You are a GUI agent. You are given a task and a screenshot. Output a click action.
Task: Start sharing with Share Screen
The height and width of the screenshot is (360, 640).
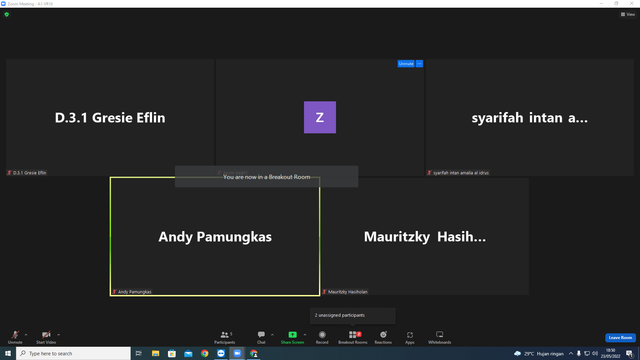tap(292, 337)
